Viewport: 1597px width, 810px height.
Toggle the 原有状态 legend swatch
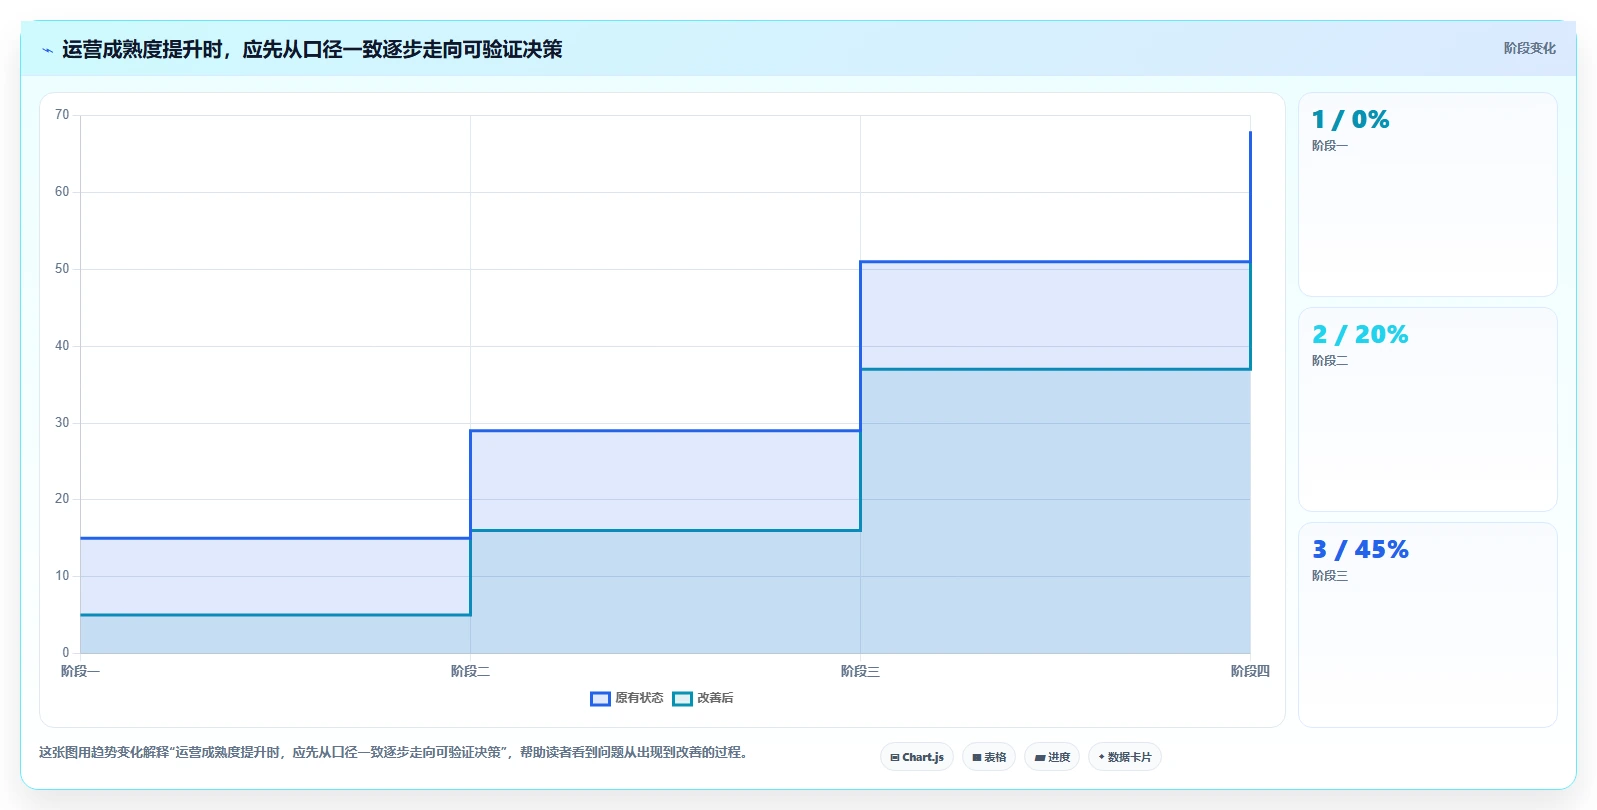(600, 699)
